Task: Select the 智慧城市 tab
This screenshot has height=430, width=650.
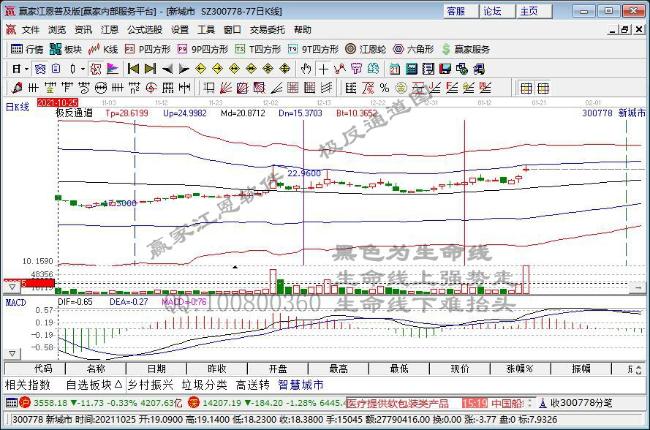Action: [x=301, y=384]
